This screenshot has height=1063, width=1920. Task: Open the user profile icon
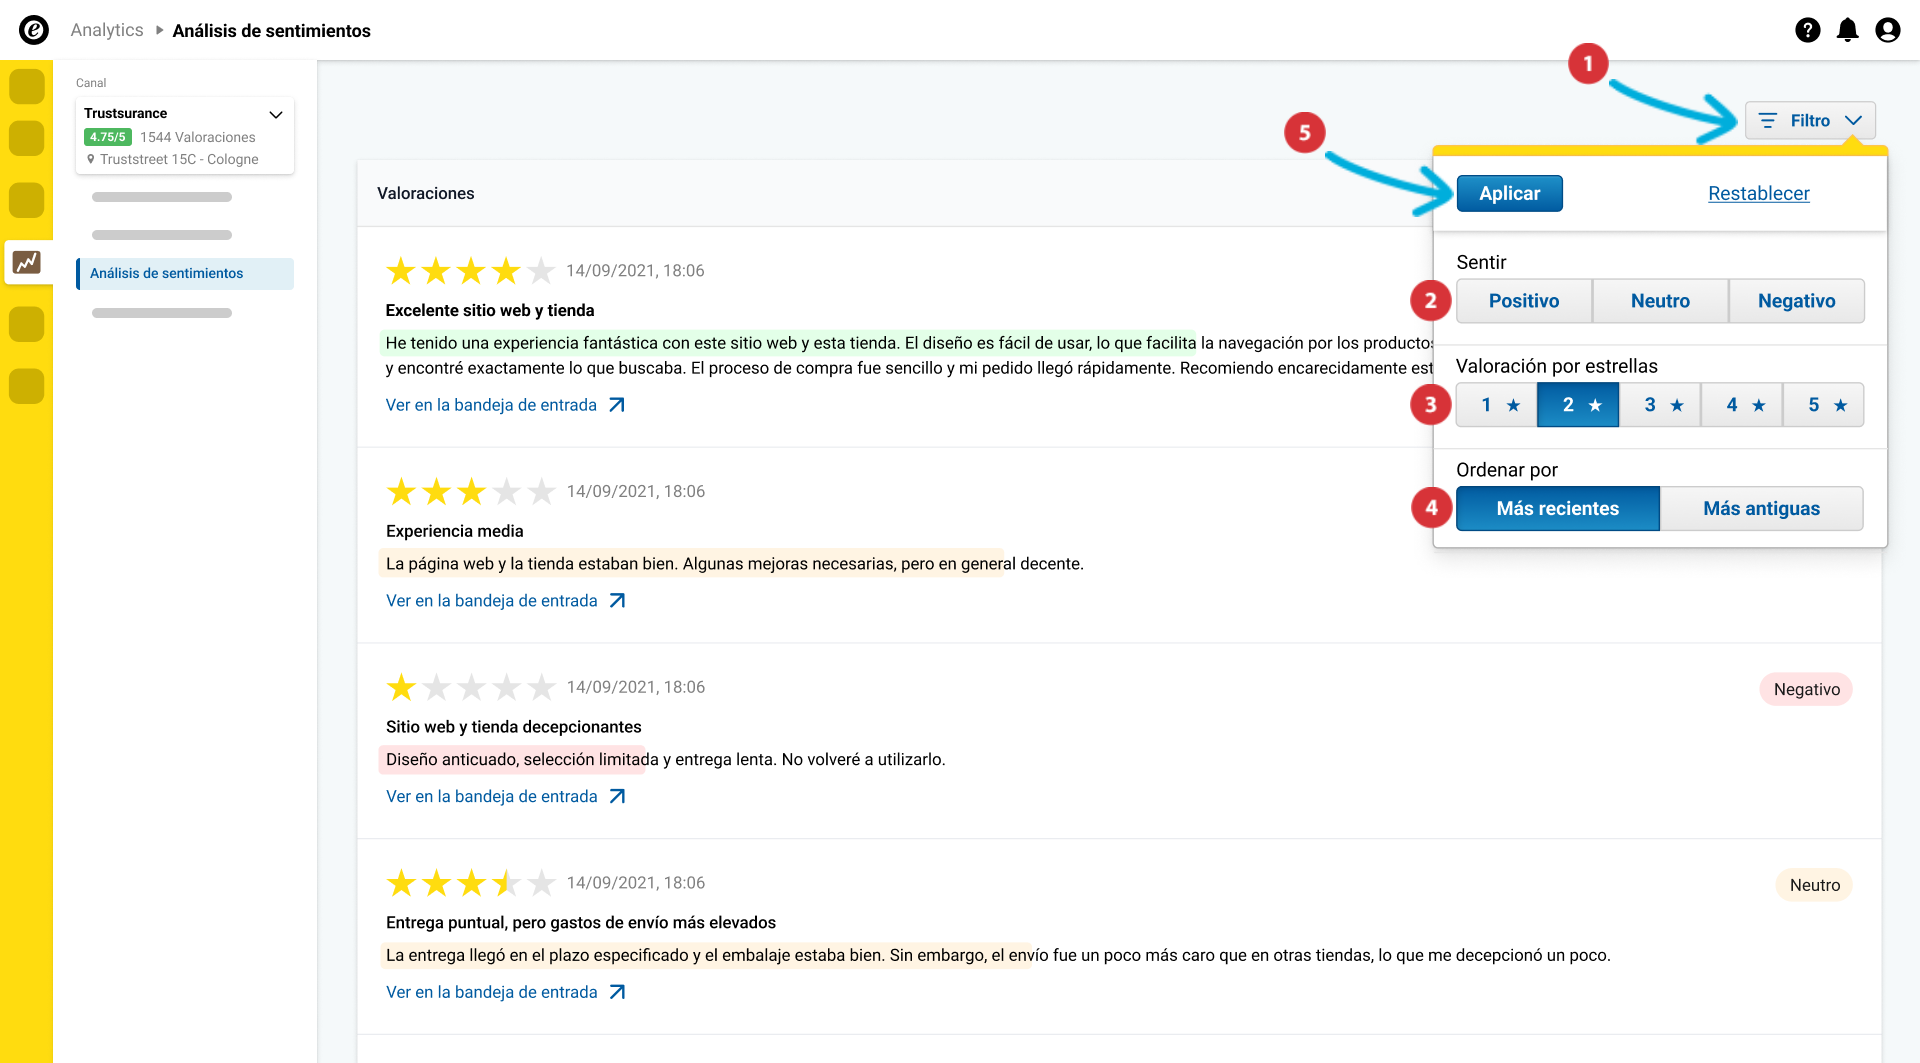[x=1887, y=30]
